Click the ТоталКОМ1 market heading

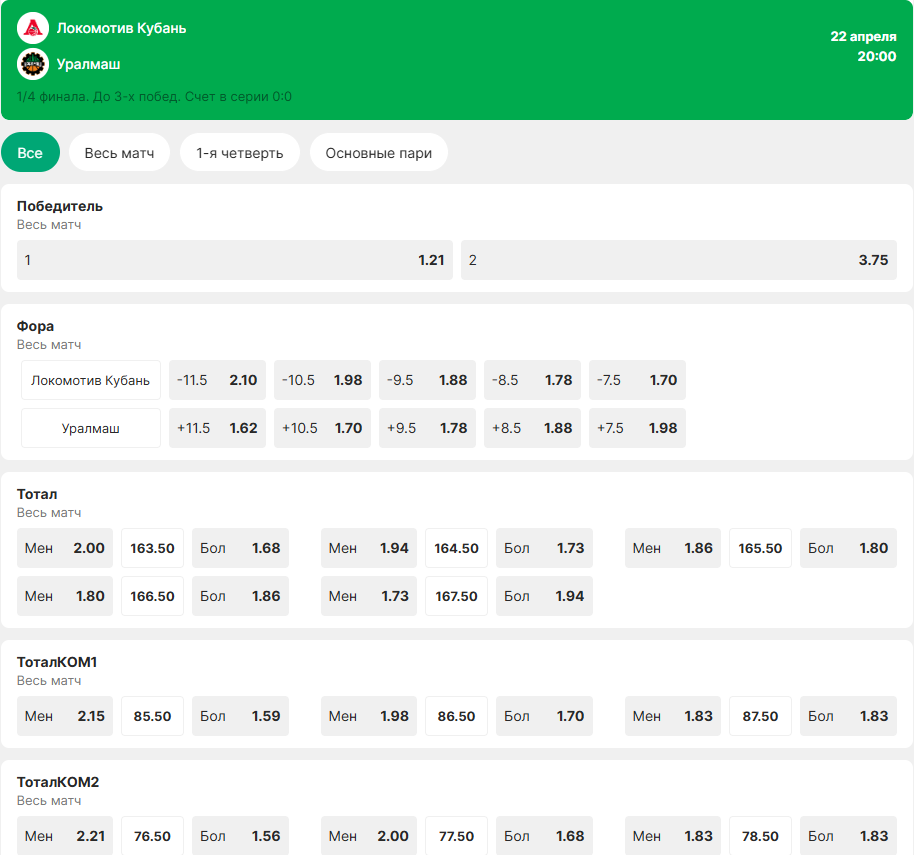coord(57,662)
